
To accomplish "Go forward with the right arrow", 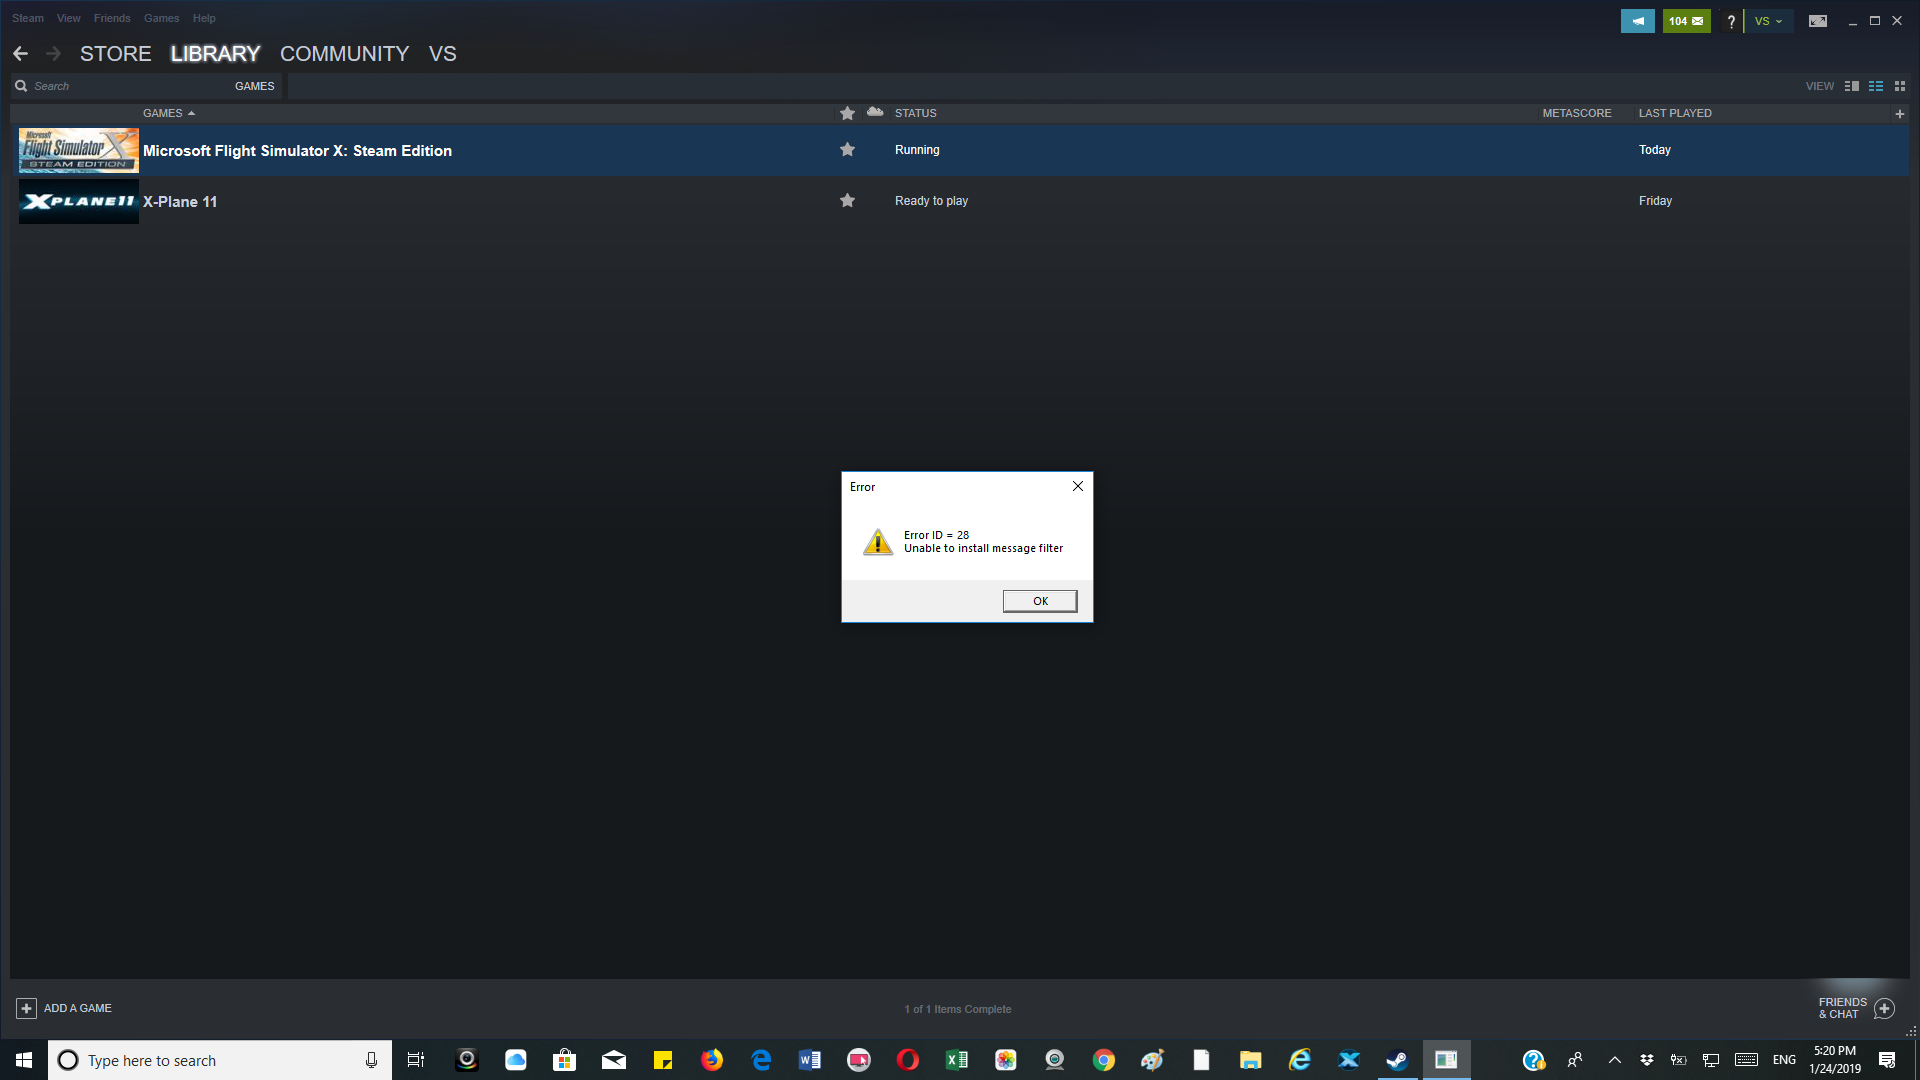I will coord(54,54).
